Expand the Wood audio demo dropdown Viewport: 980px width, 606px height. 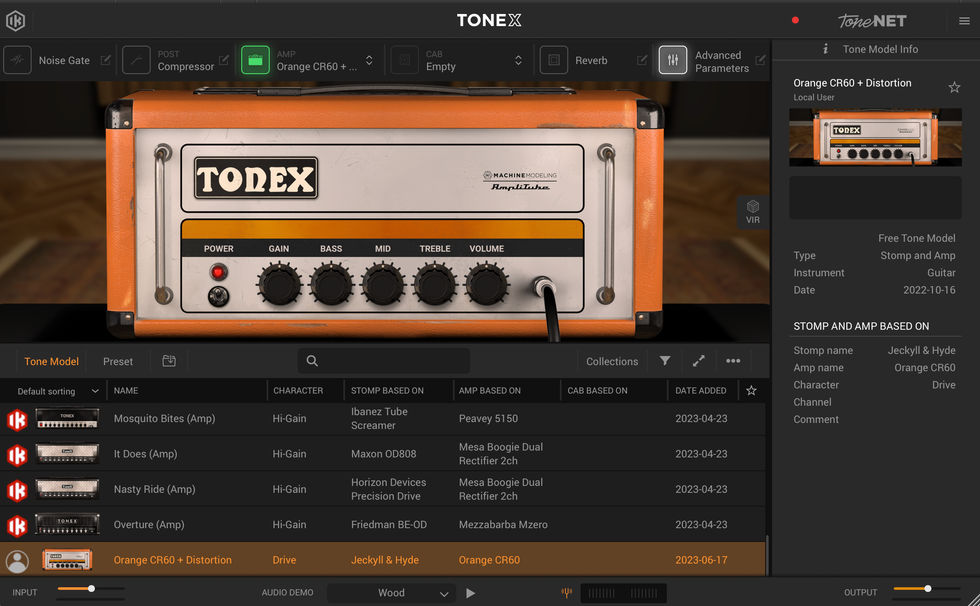391,593
